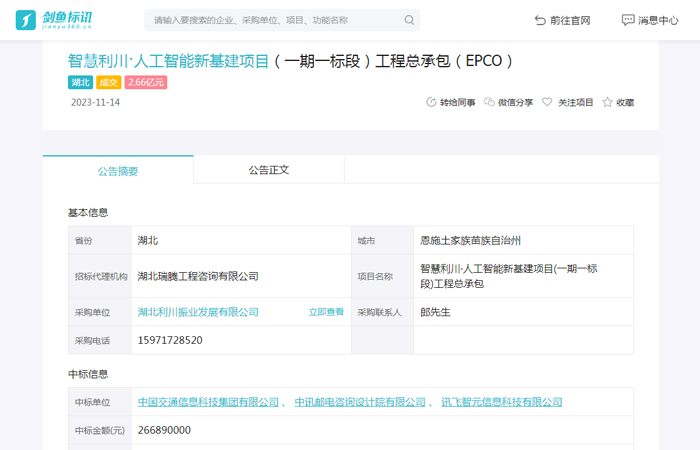Viewport: 700px width, 450px height.
Task: Open 中讯邮电咨询设计院有限公司 link
Action: coord(360,402)
